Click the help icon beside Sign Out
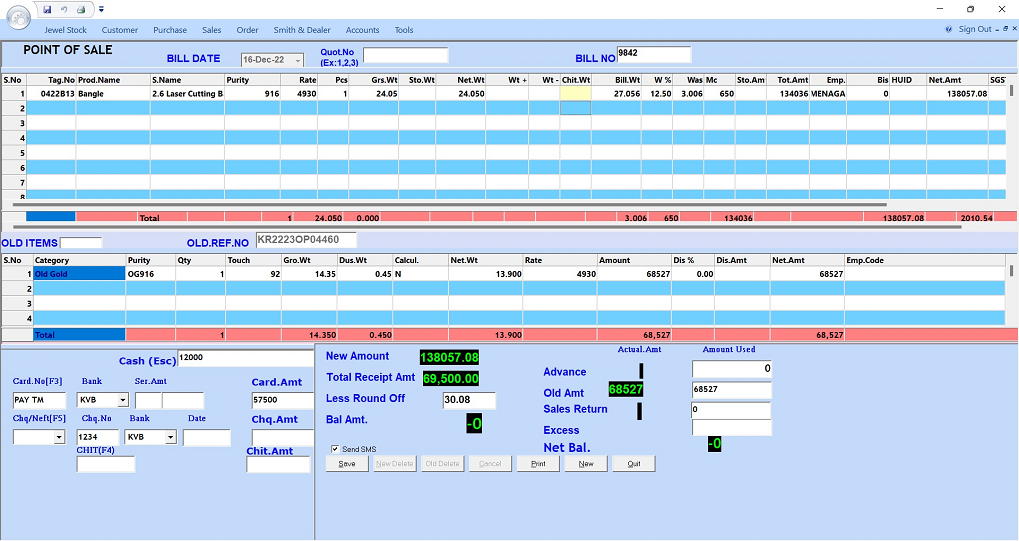 click(x=949, y=30)
